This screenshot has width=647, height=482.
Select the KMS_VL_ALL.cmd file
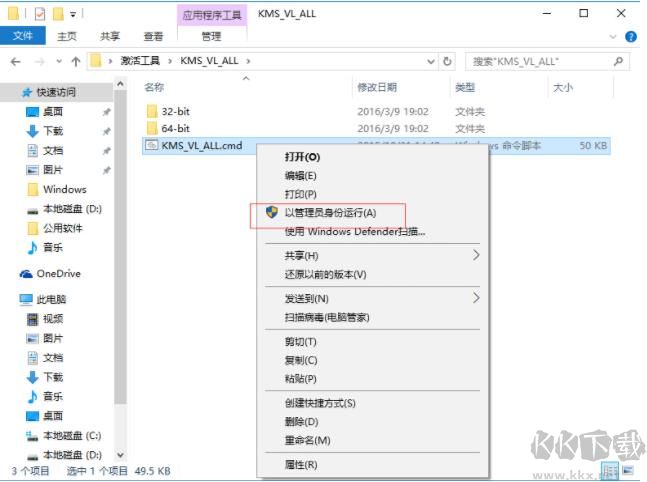pos(201,145)
